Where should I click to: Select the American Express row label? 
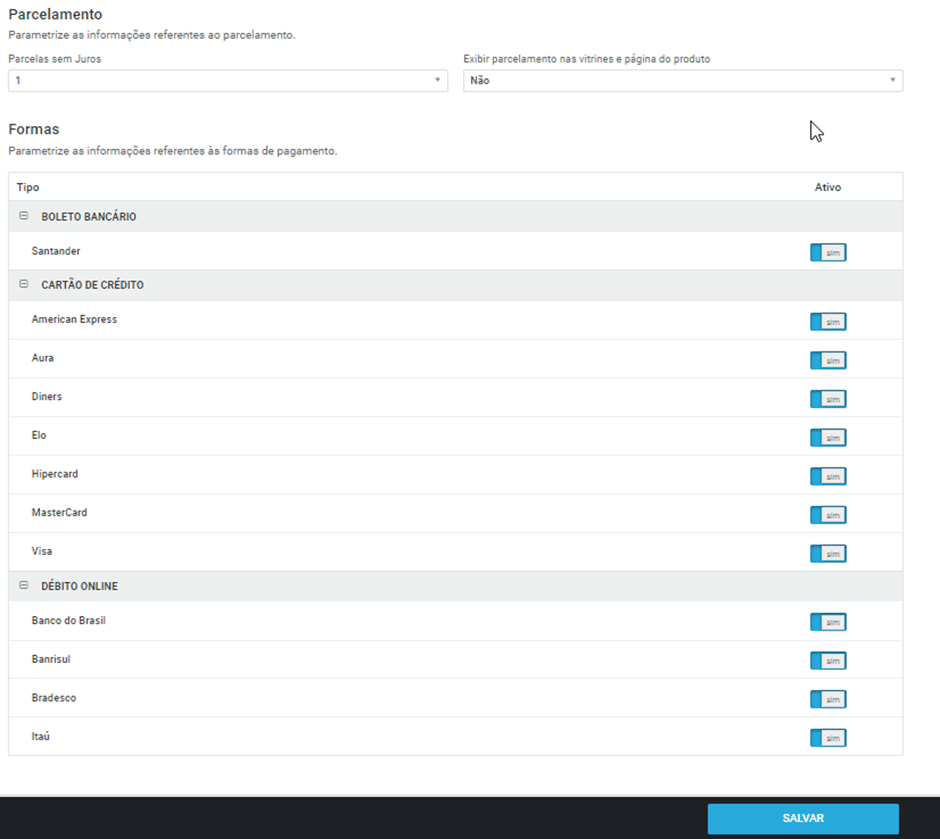pyautogui.click(x=74, y=319)
